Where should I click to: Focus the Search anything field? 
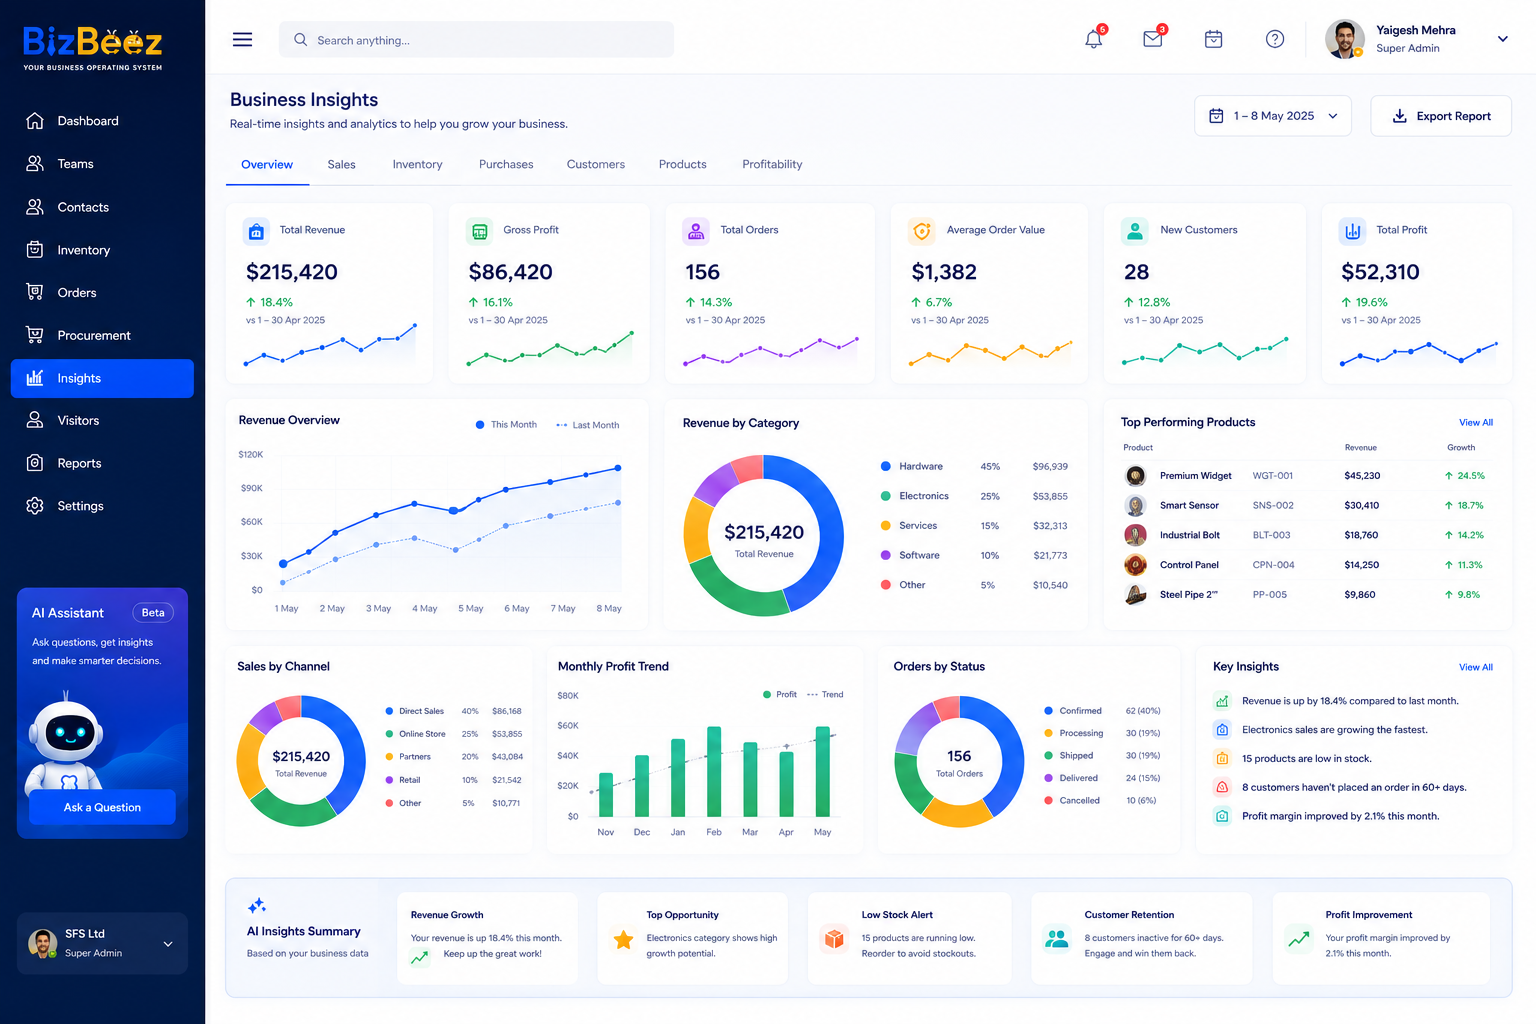coord(476,40)
